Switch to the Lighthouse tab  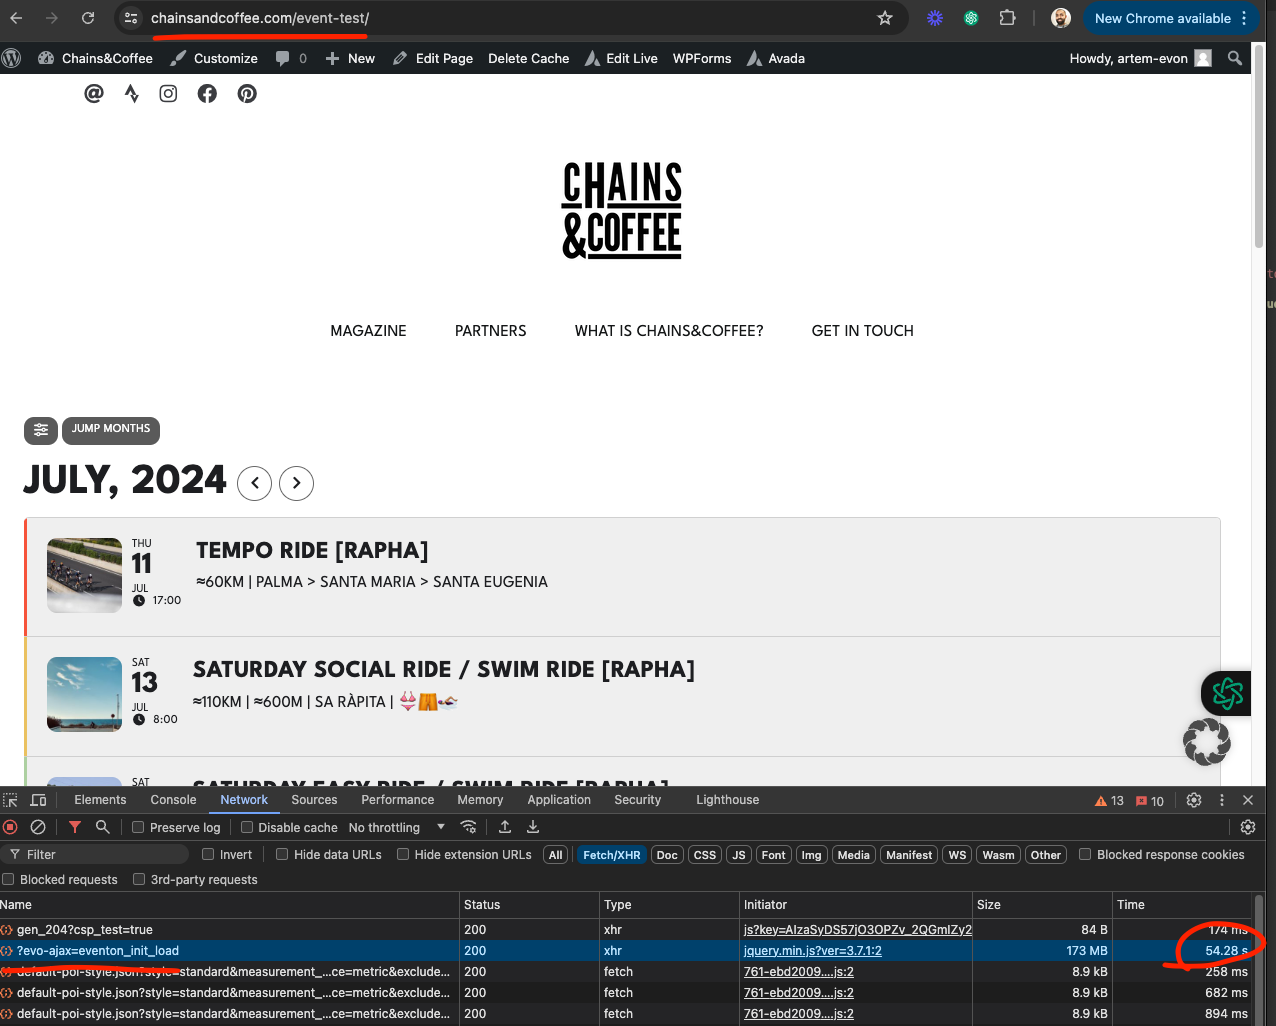click(x=727, y=800)
